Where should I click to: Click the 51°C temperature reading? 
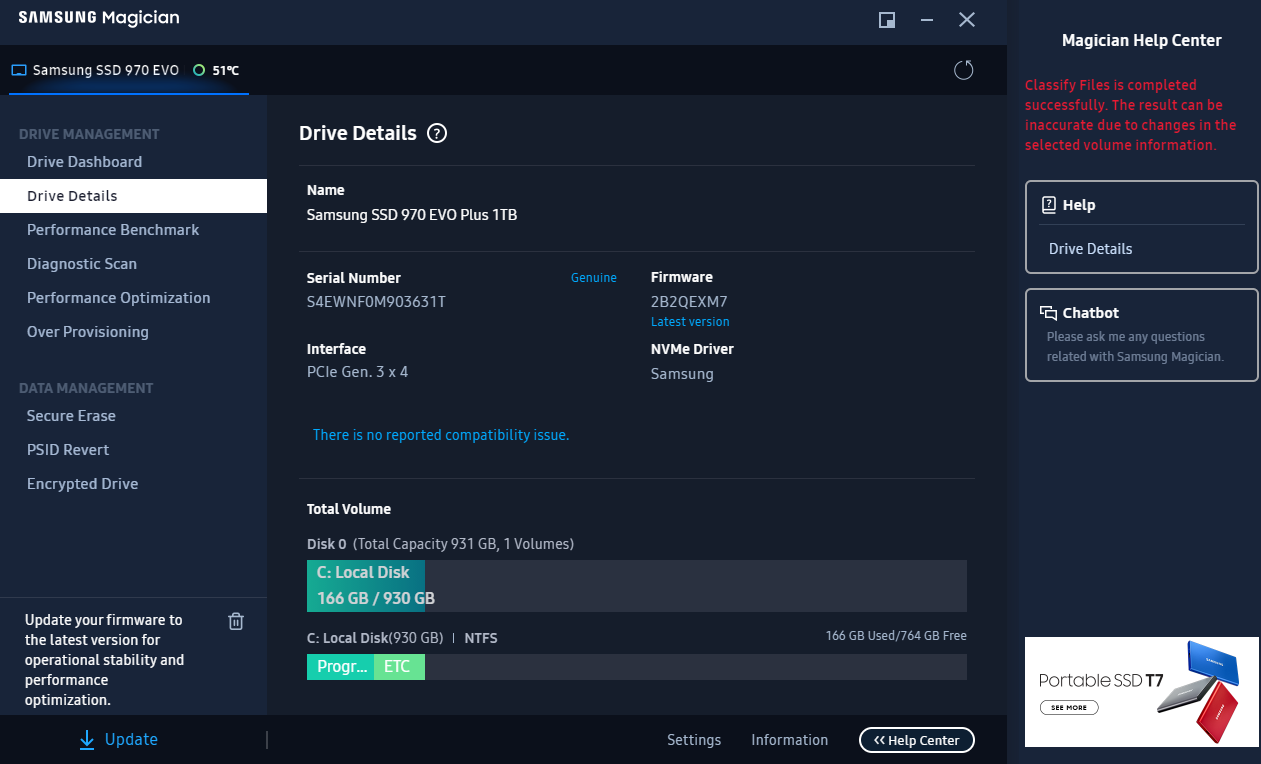(226, 70)
